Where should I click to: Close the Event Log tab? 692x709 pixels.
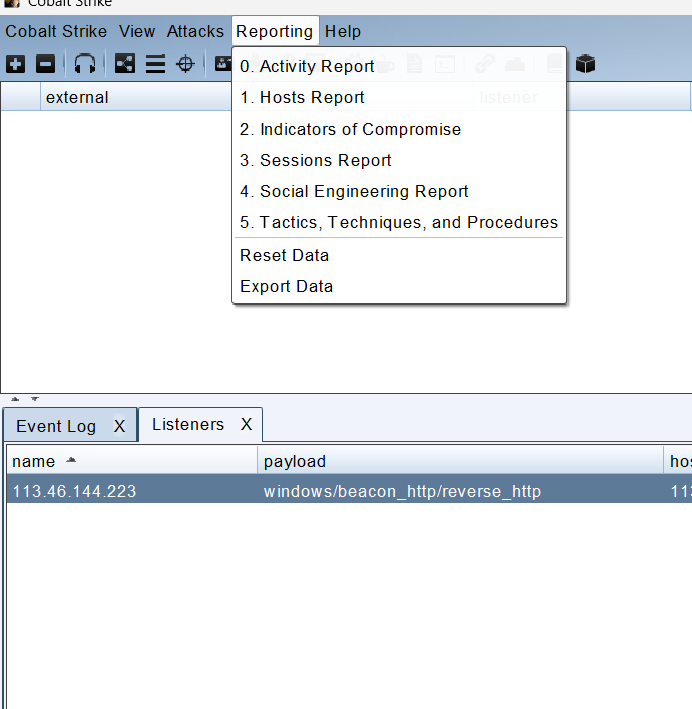click(x=119, y=426)
